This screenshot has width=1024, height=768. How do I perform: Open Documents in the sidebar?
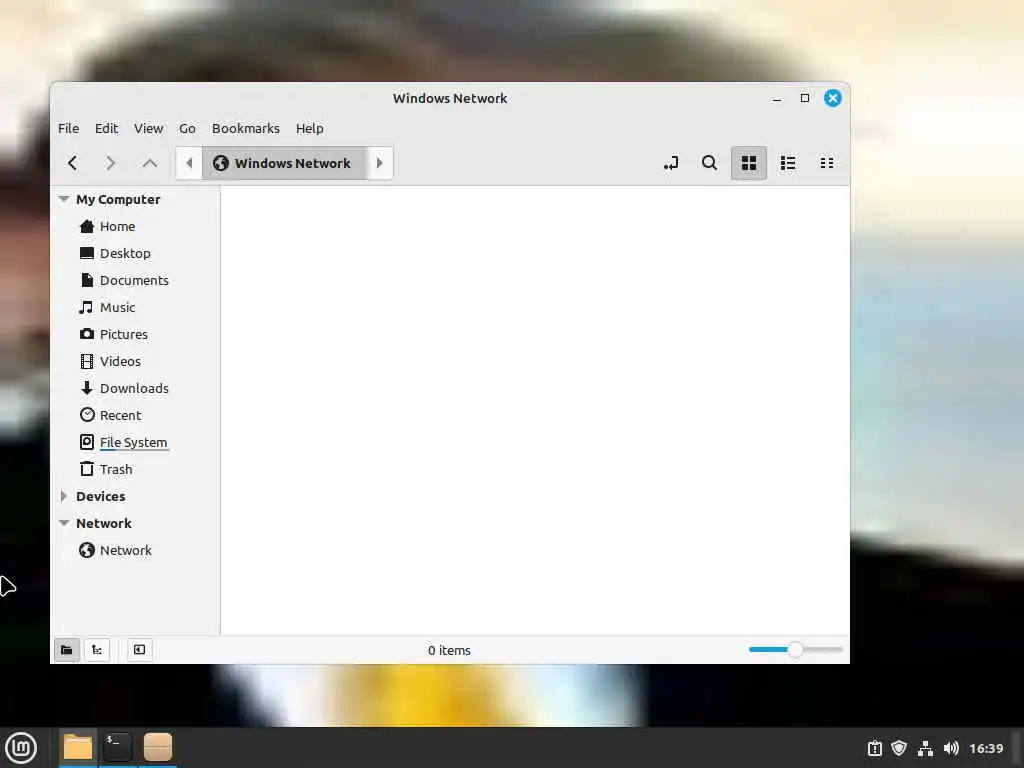(x=135, y=280)
